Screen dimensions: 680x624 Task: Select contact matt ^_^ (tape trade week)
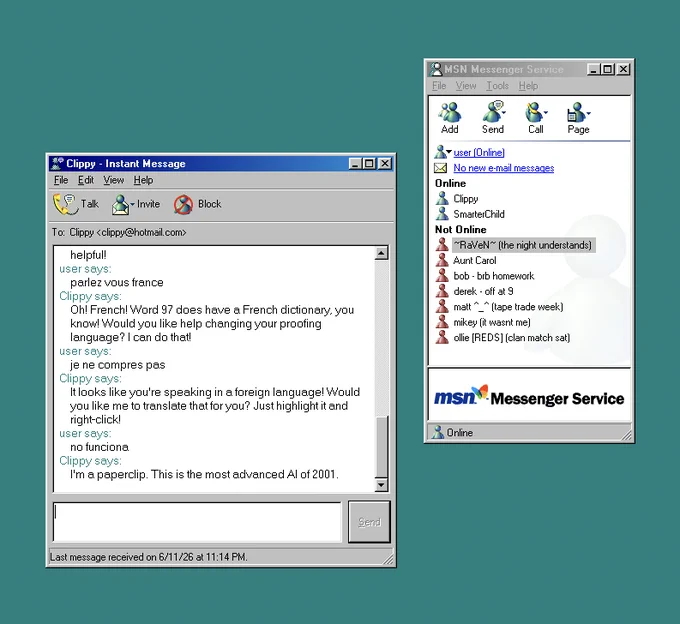(508, 307)
